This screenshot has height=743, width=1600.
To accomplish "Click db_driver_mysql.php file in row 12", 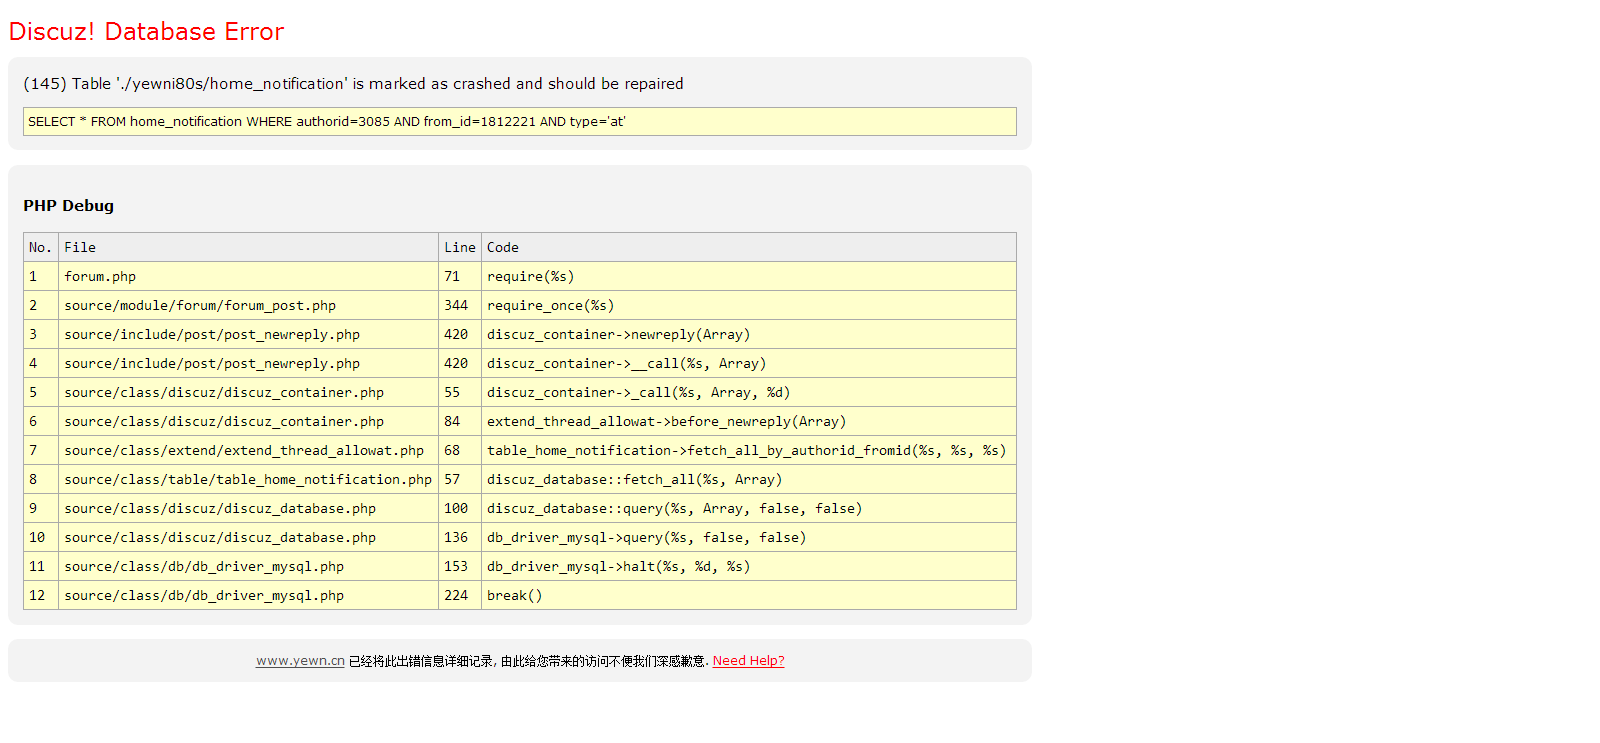I will tap(249, 595).
